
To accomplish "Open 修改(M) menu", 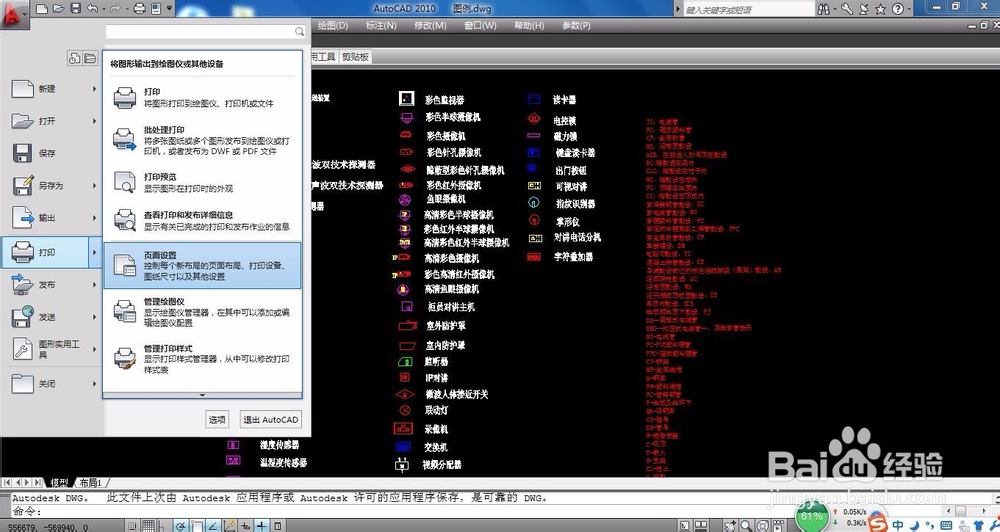I will (430, 26).
